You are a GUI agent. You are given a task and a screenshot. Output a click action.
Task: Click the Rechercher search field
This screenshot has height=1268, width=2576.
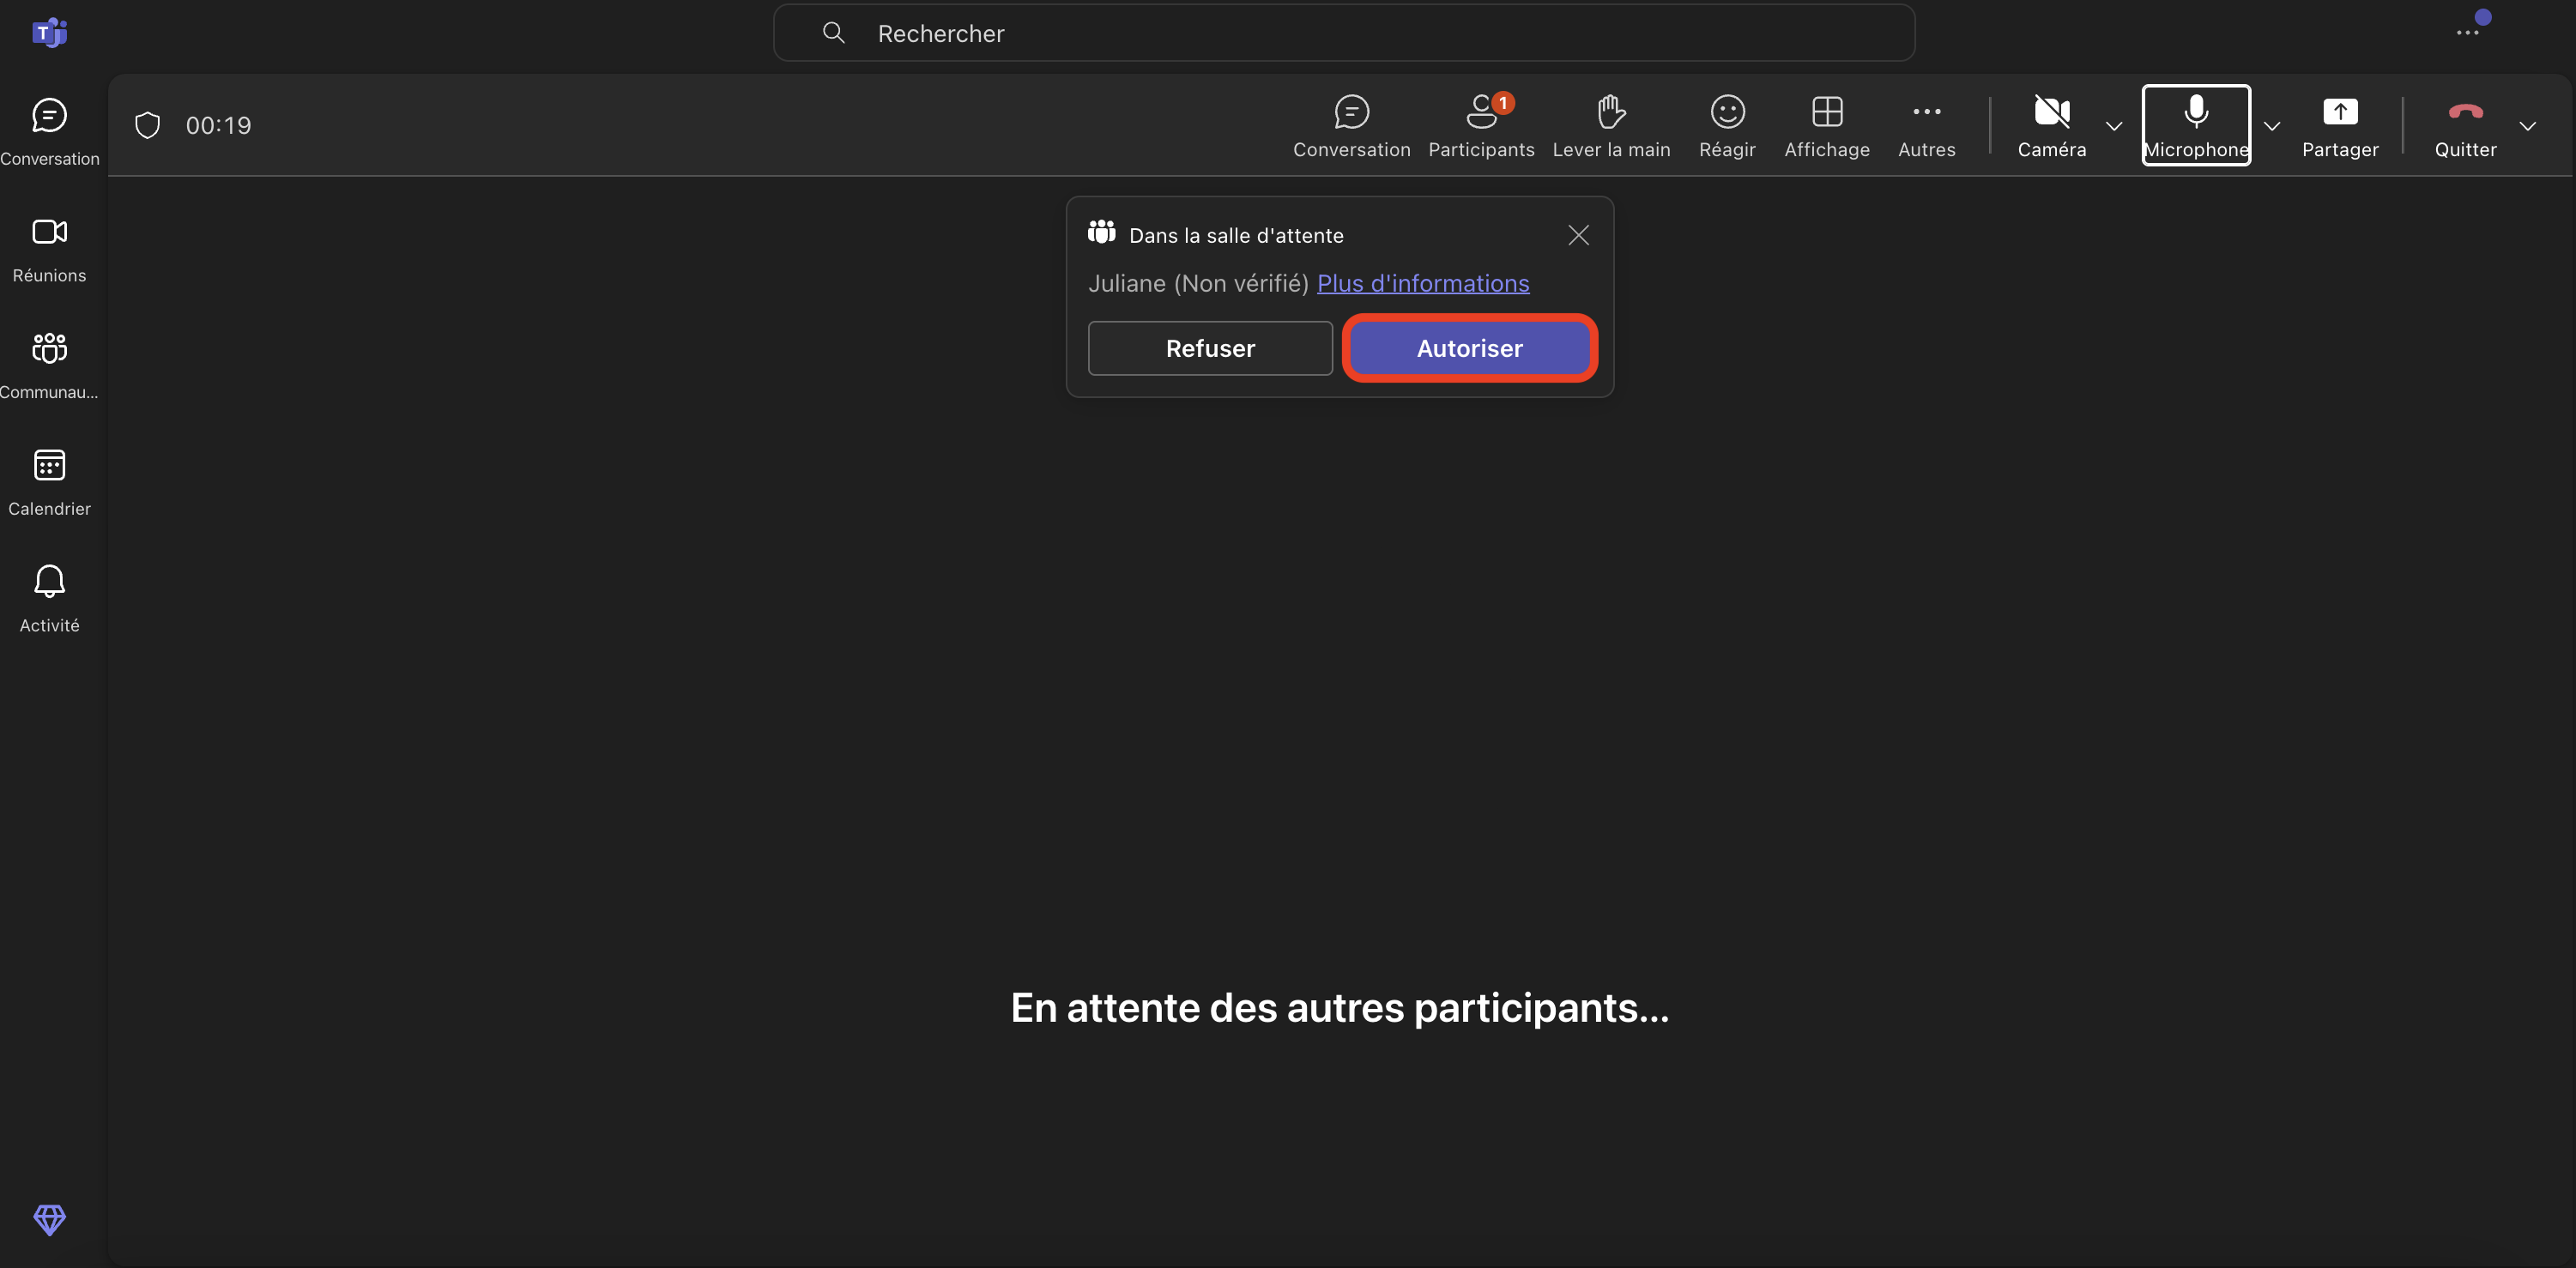[1343, 33]
